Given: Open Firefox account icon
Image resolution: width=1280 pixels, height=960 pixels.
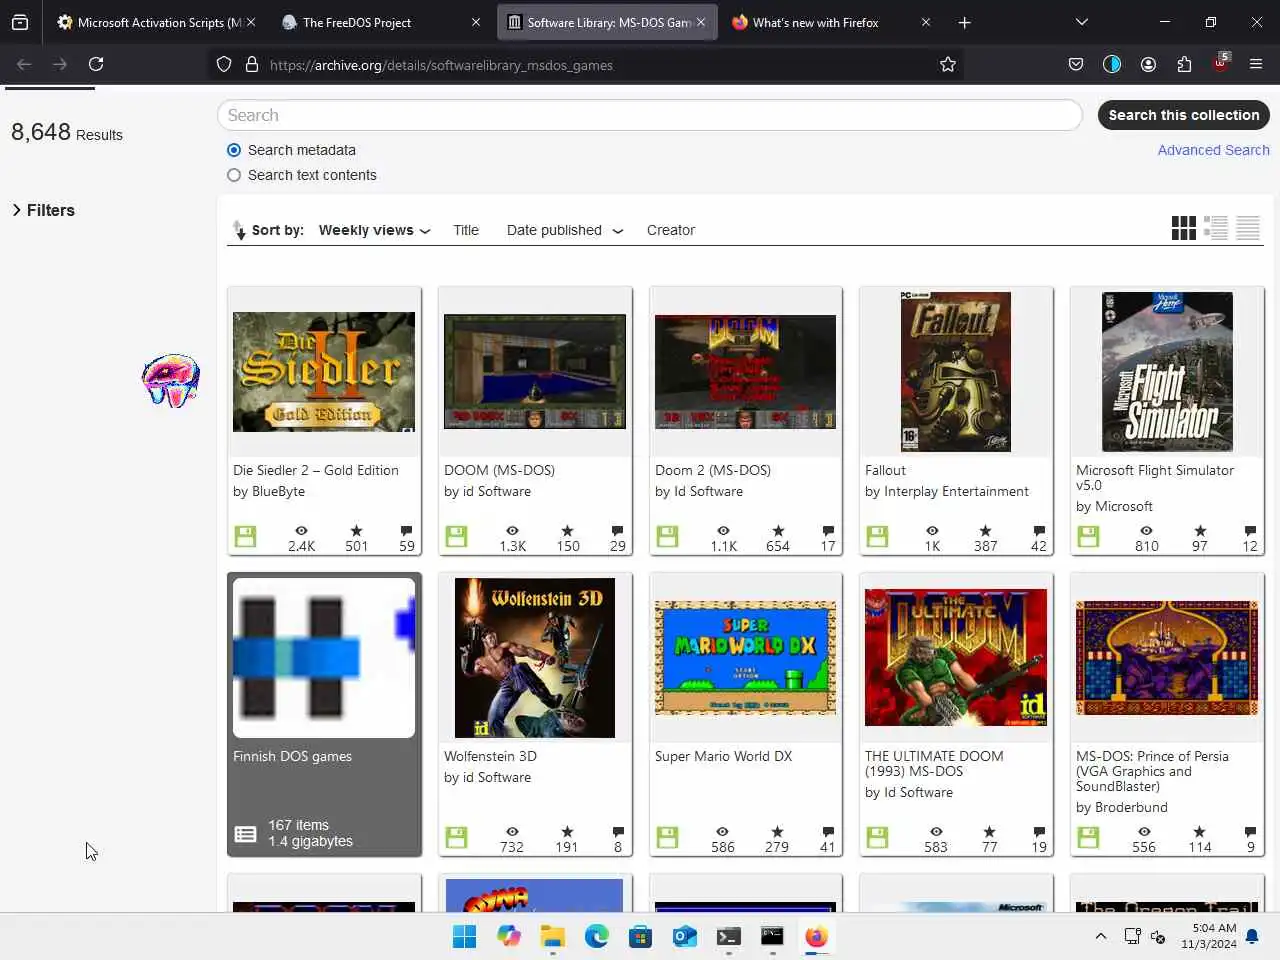Looking at the screenshot, I should pyautogui.click(x=1148, y=65).
